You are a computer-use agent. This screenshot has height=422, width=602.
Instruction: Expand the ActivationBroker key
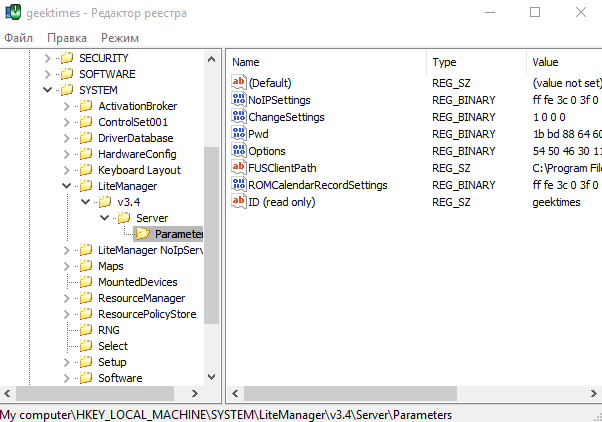66,106
